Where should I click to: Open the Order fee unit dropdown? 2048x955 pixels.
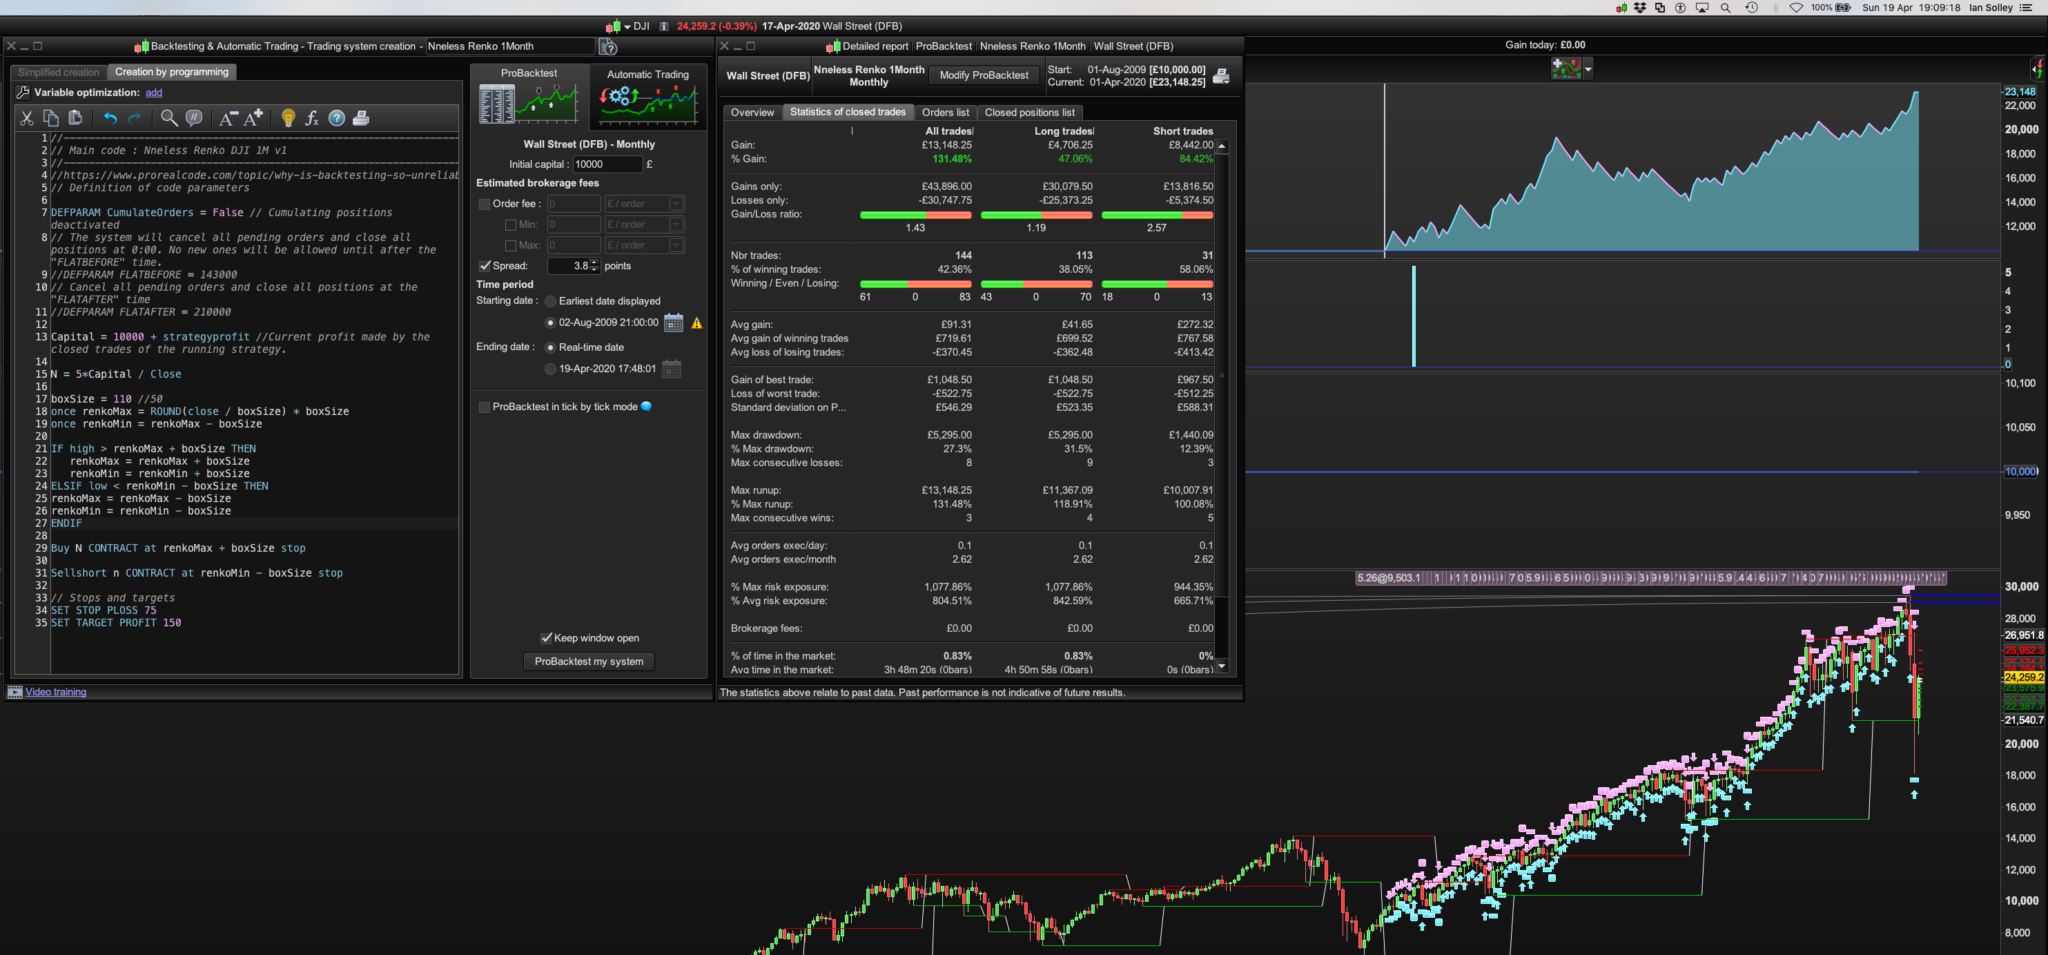(676, 204)
